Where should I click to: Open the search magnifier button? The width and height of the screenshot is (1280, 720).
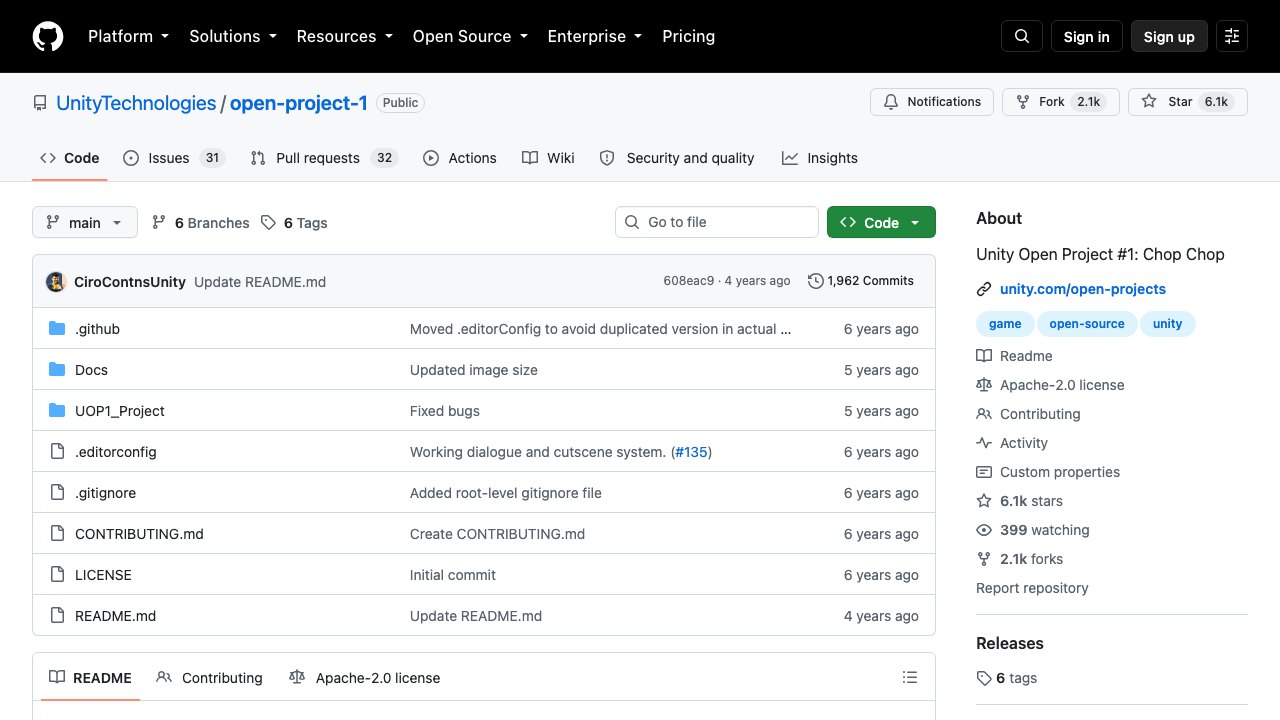coord(1022,36)
